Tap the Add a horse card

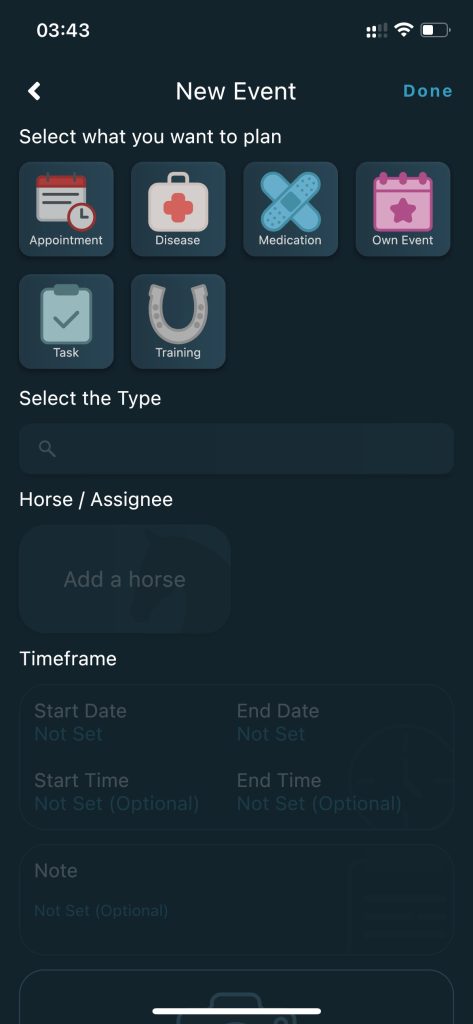click(125, 579)
